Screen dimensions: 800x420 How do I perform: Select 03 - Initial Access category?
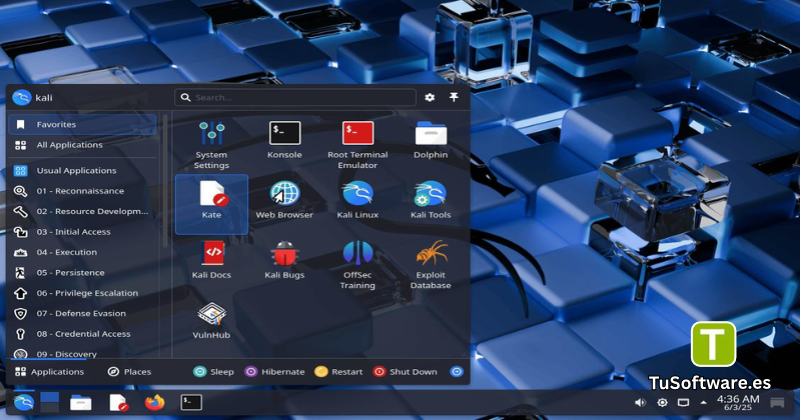click(x=82, y=232)
